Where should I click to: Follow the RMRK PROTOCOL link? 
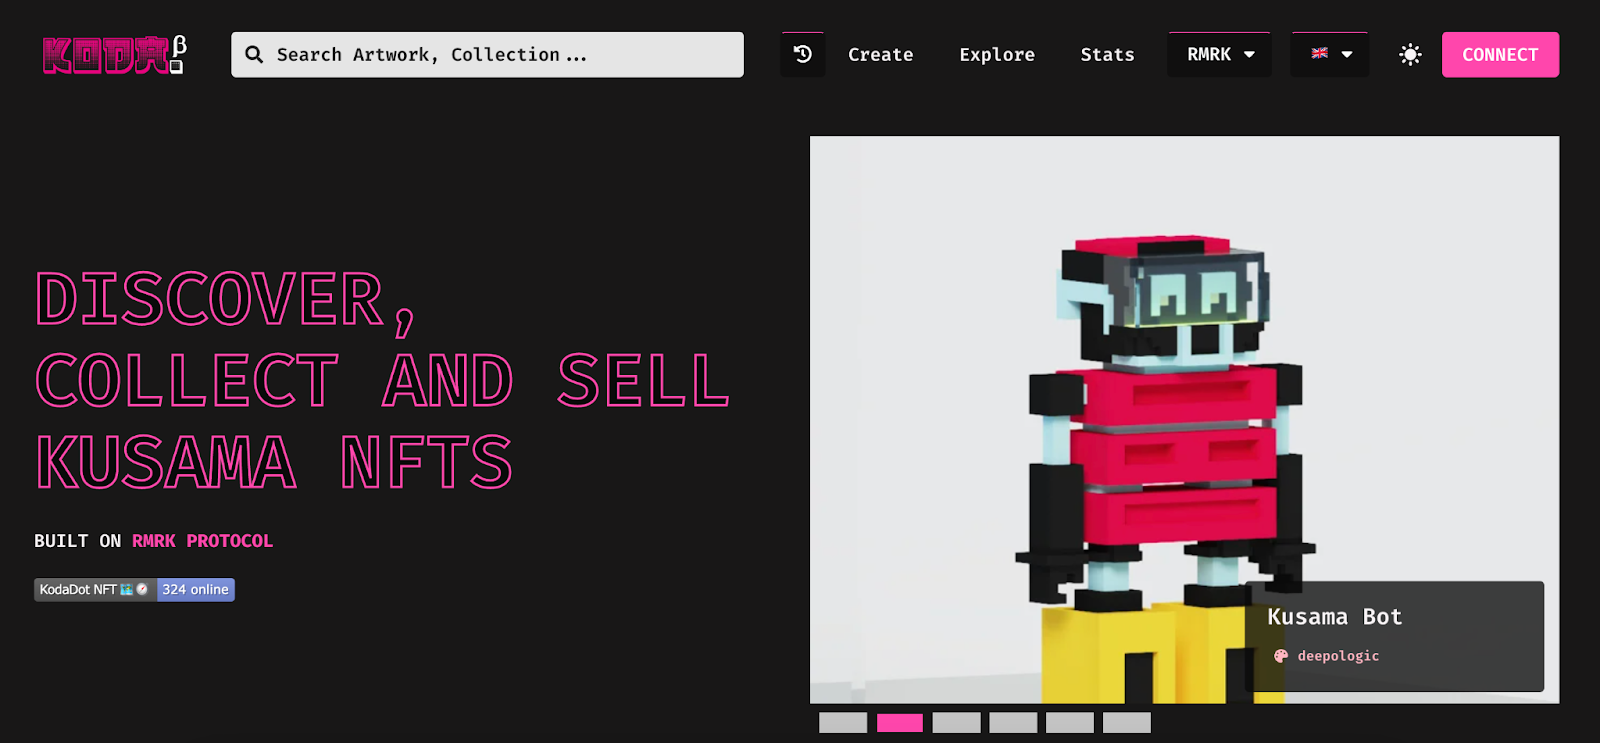click(x=202, y=541)
